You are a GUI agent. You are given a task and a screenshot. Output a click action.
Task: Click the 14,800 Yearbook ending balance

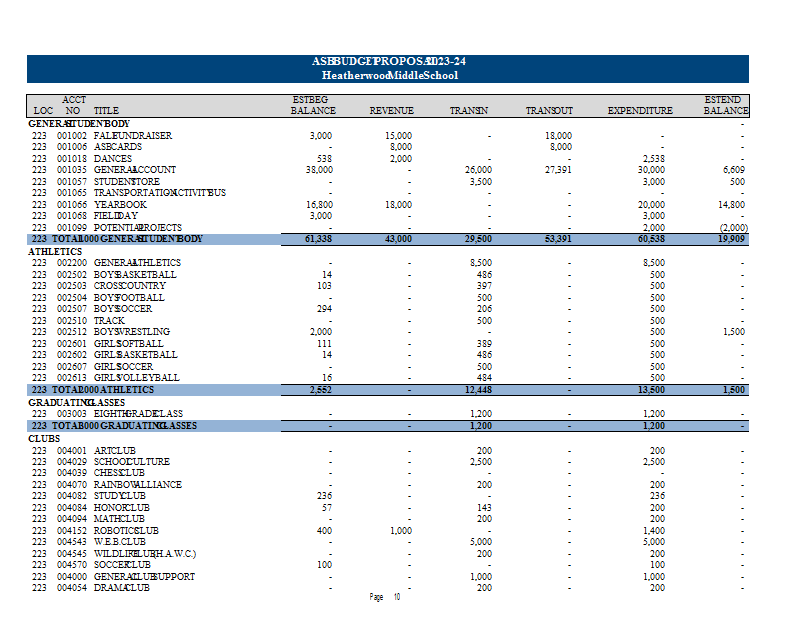[x=731, y=205]
